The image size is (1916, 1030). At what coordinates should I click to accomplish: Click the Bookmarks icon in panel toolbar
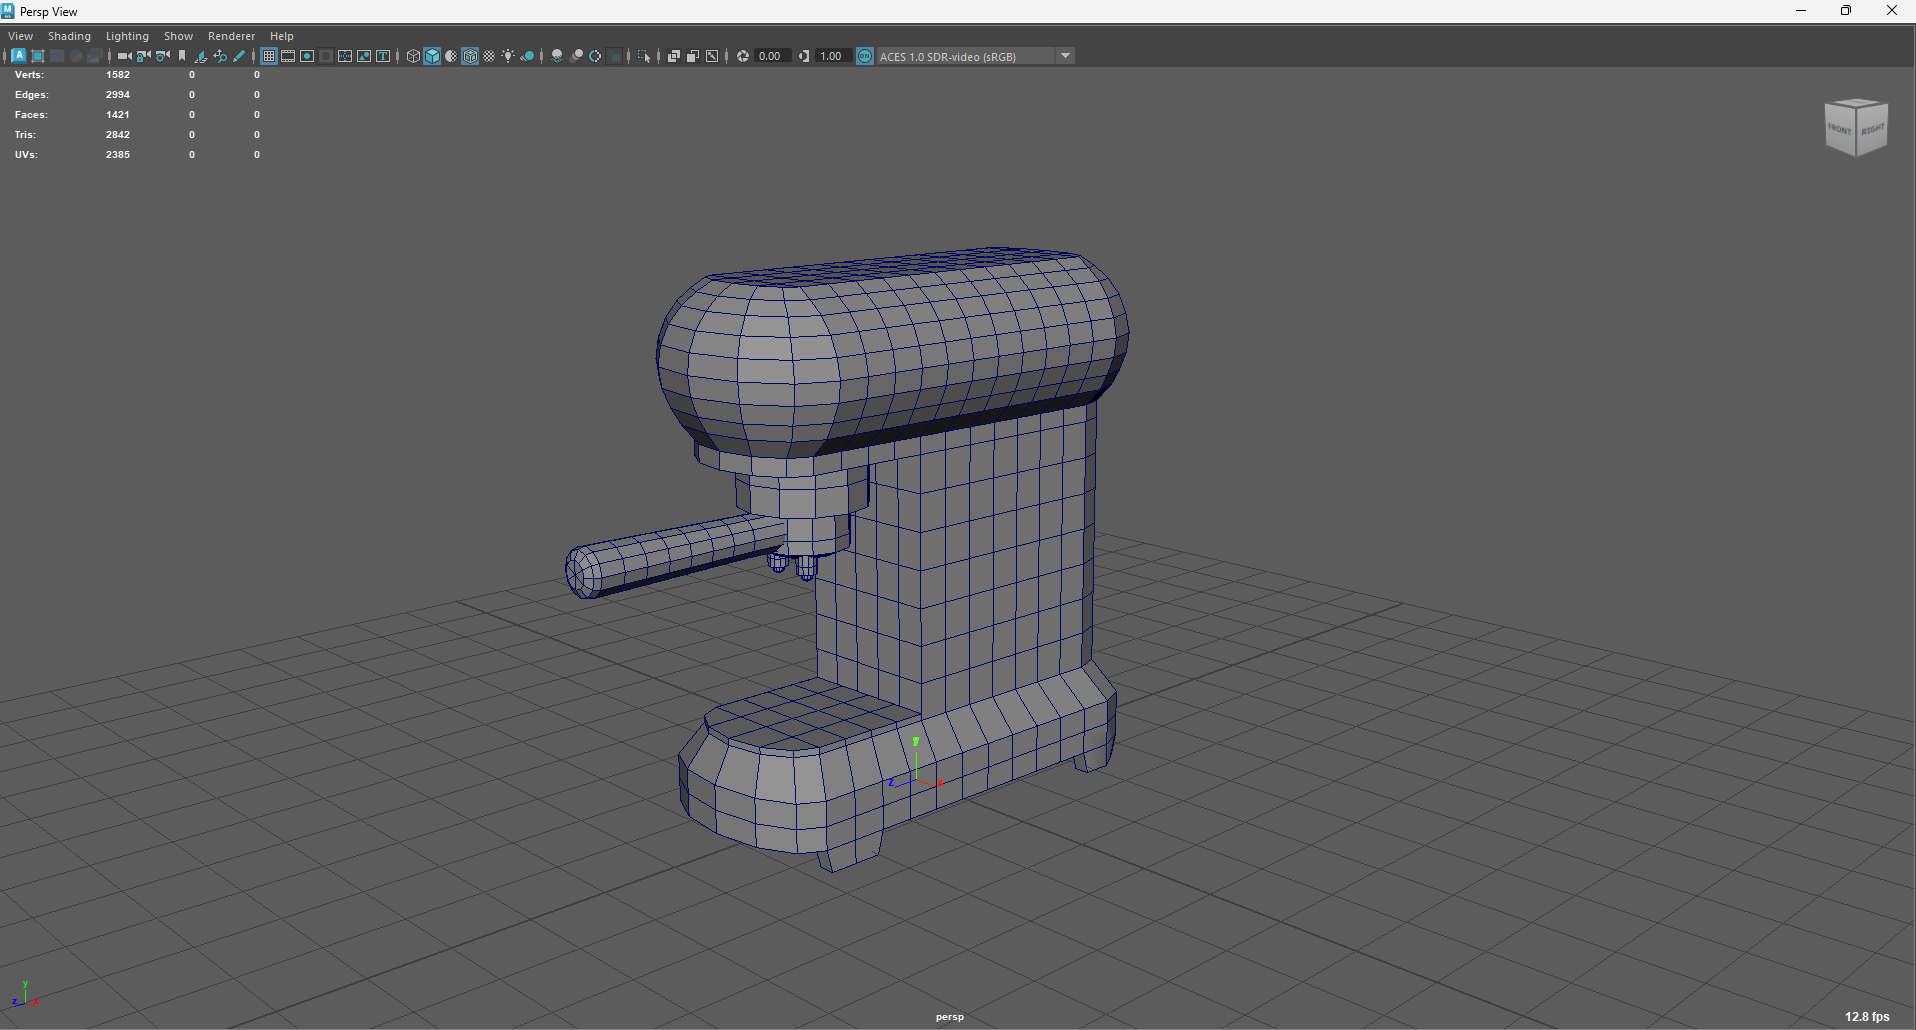pos(181,56)
